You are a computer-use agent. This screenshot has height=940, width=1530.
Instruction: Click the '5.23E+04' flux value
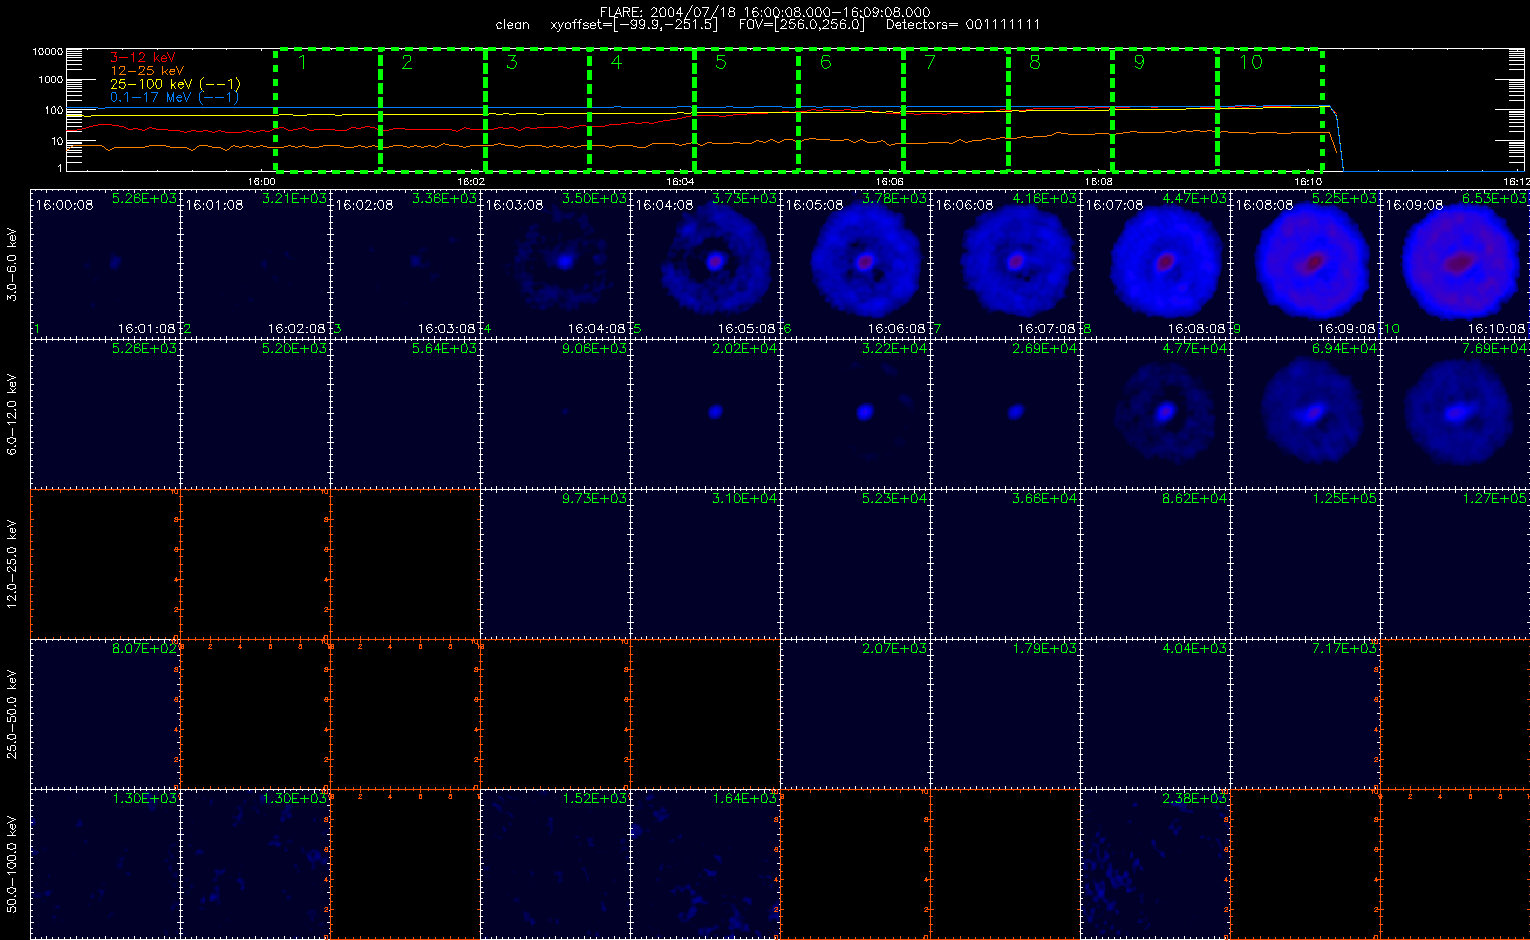(x=895, y=498)
